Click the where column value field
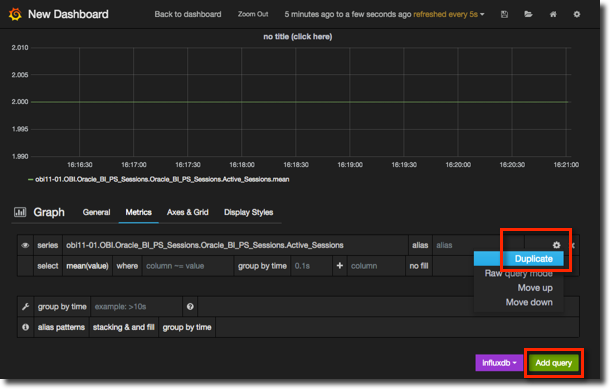Screen dimensions: 610x389 (x=188, y=266)
